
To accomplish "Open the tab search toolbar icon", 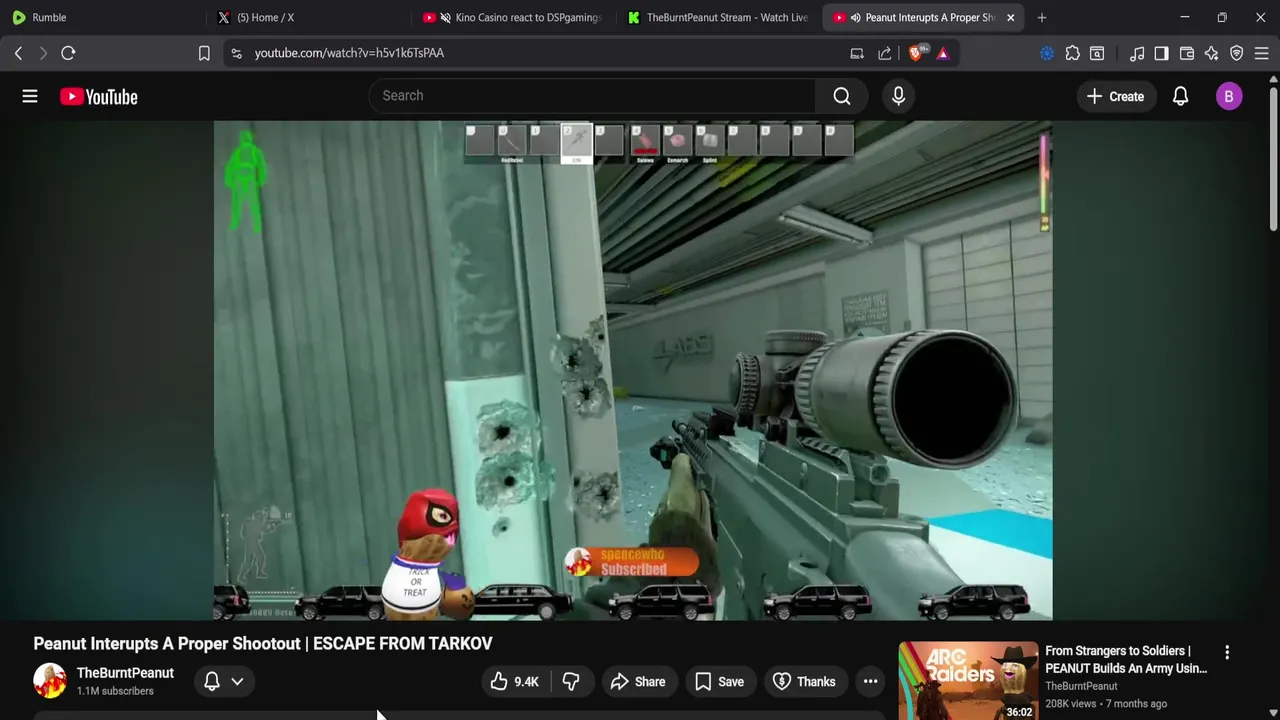I will [x=1097, y=53].
